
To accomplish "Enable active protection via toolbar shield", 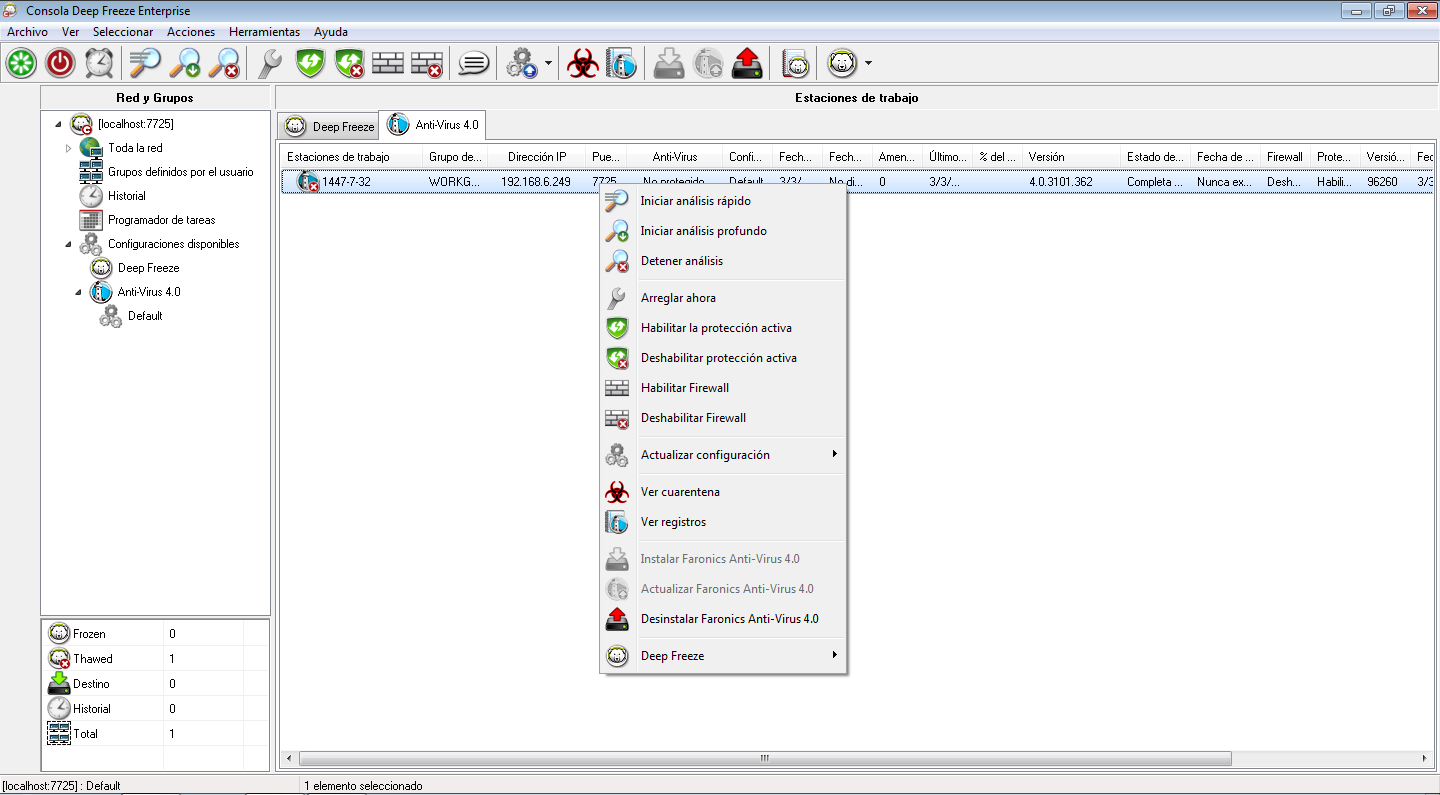I will pos(311,64).
